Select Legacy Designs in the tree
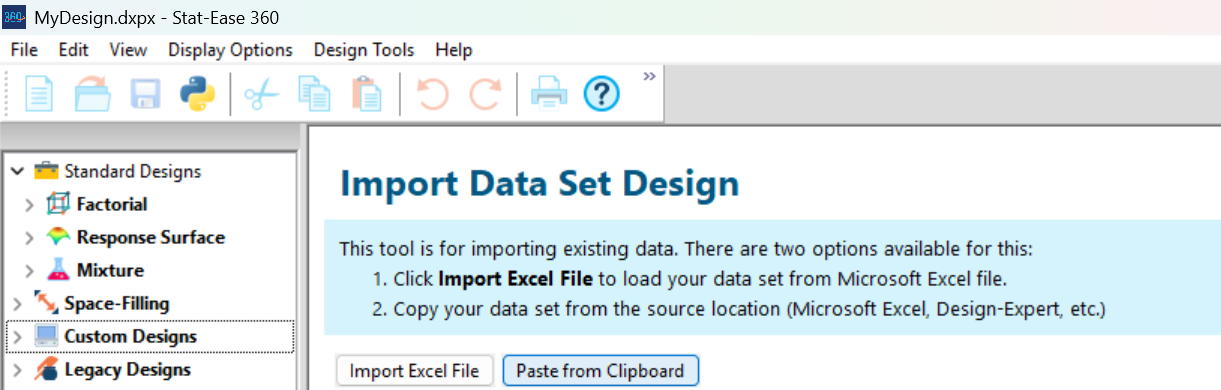1221x390 pixels. click(x=128, y=369)
